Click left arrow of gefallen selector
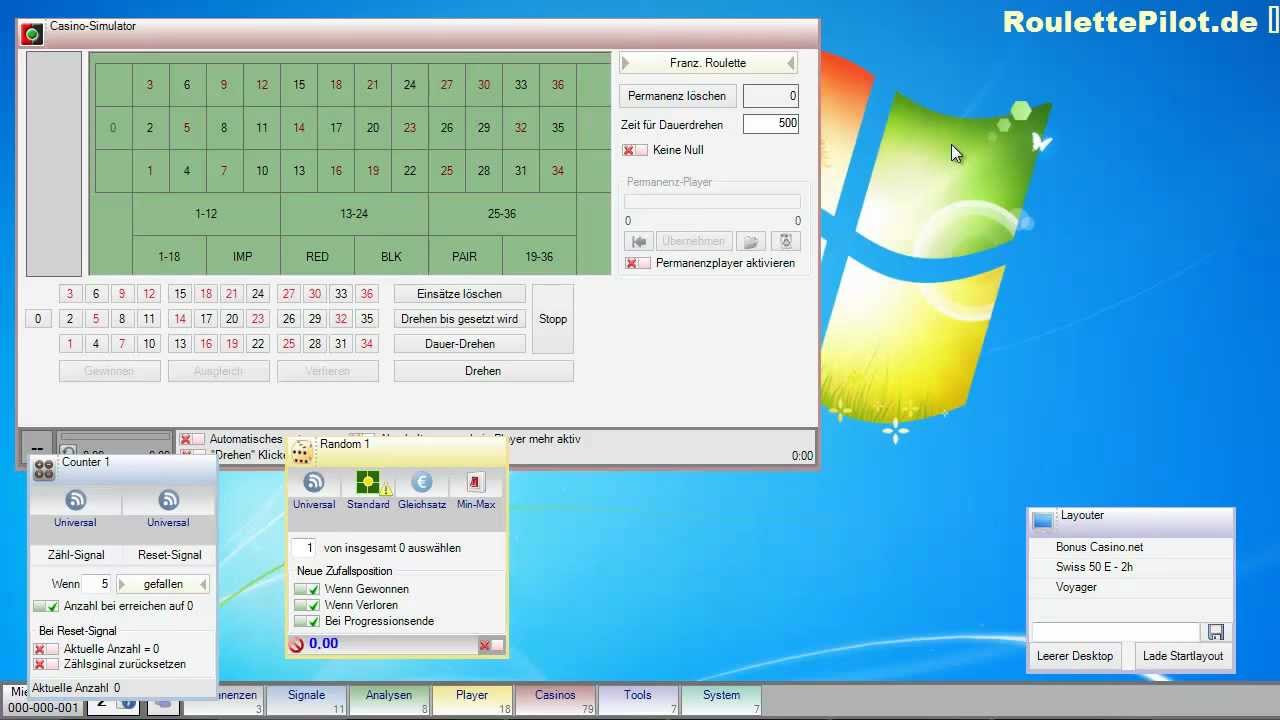1280x720 pixels. (x=123, y=584)
